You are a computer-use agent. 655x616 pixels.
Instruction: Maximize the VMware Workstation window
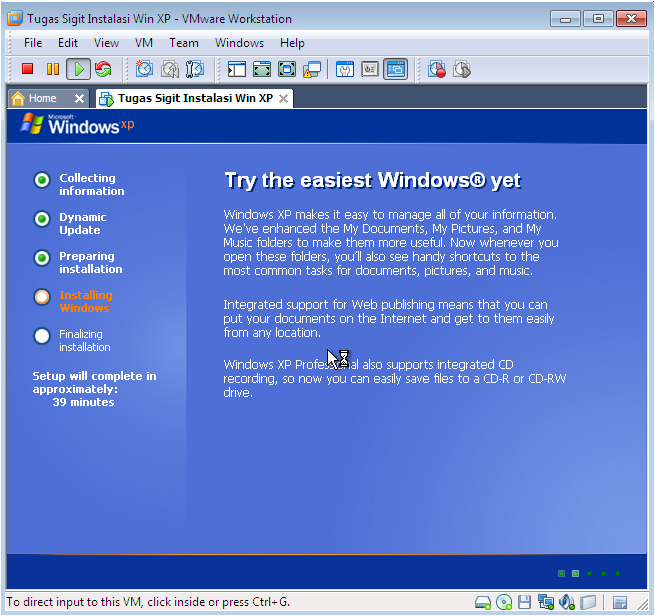[598, 19]
